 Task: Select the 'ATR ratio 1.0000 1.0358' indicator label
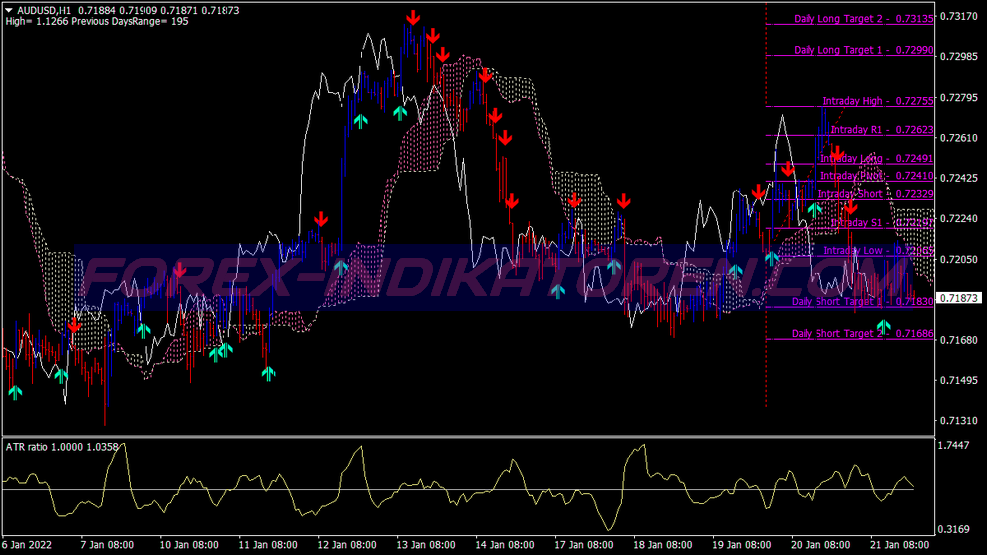coord(62,447)
